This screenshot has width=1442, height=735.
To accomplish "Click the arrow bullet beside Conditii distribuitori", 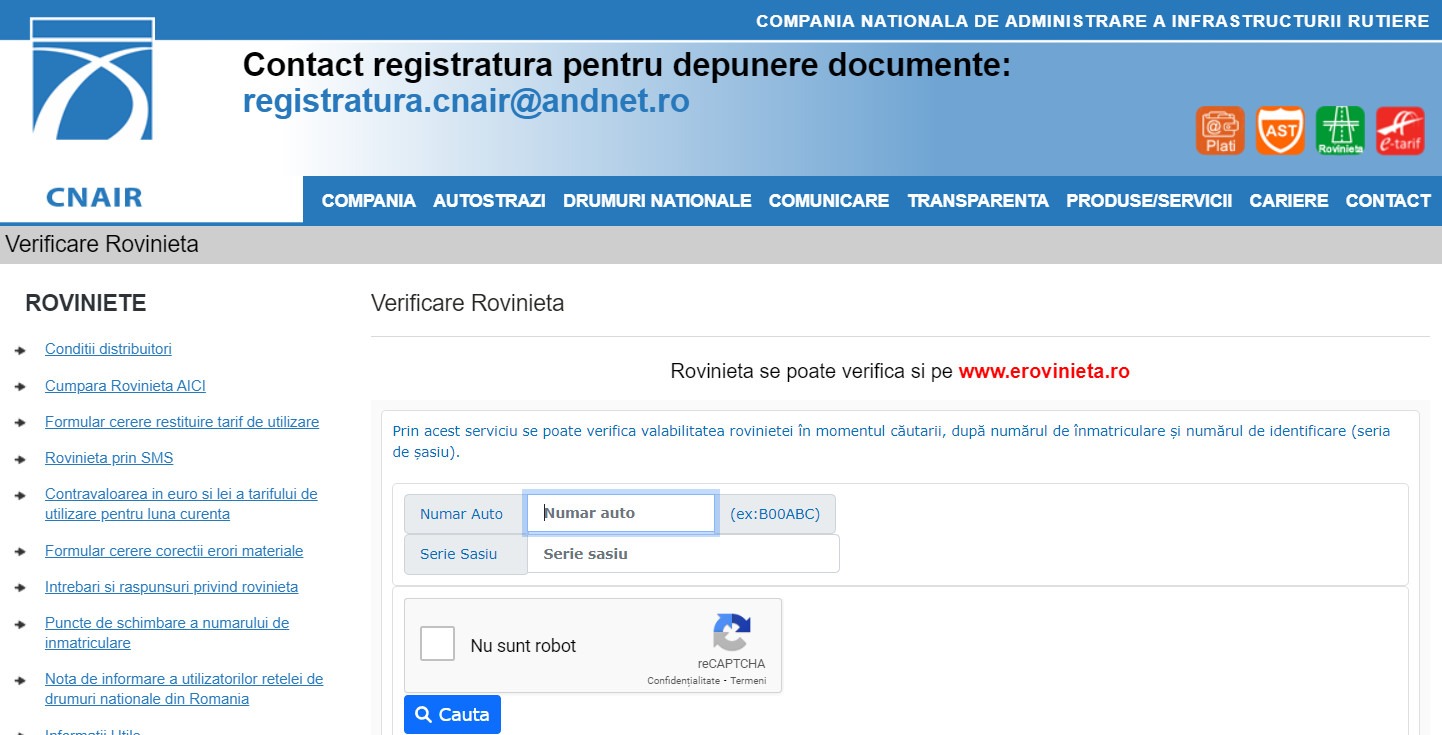I will click(20, 350).
